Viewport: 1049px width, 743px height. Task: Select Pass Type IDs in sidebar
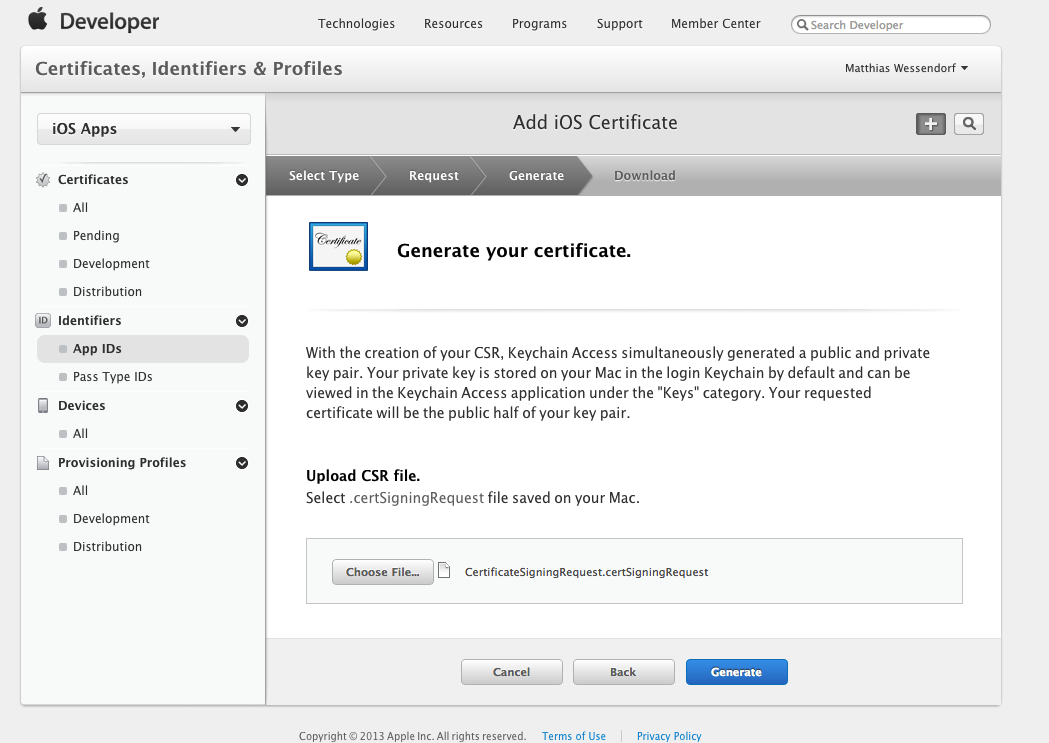112,377
